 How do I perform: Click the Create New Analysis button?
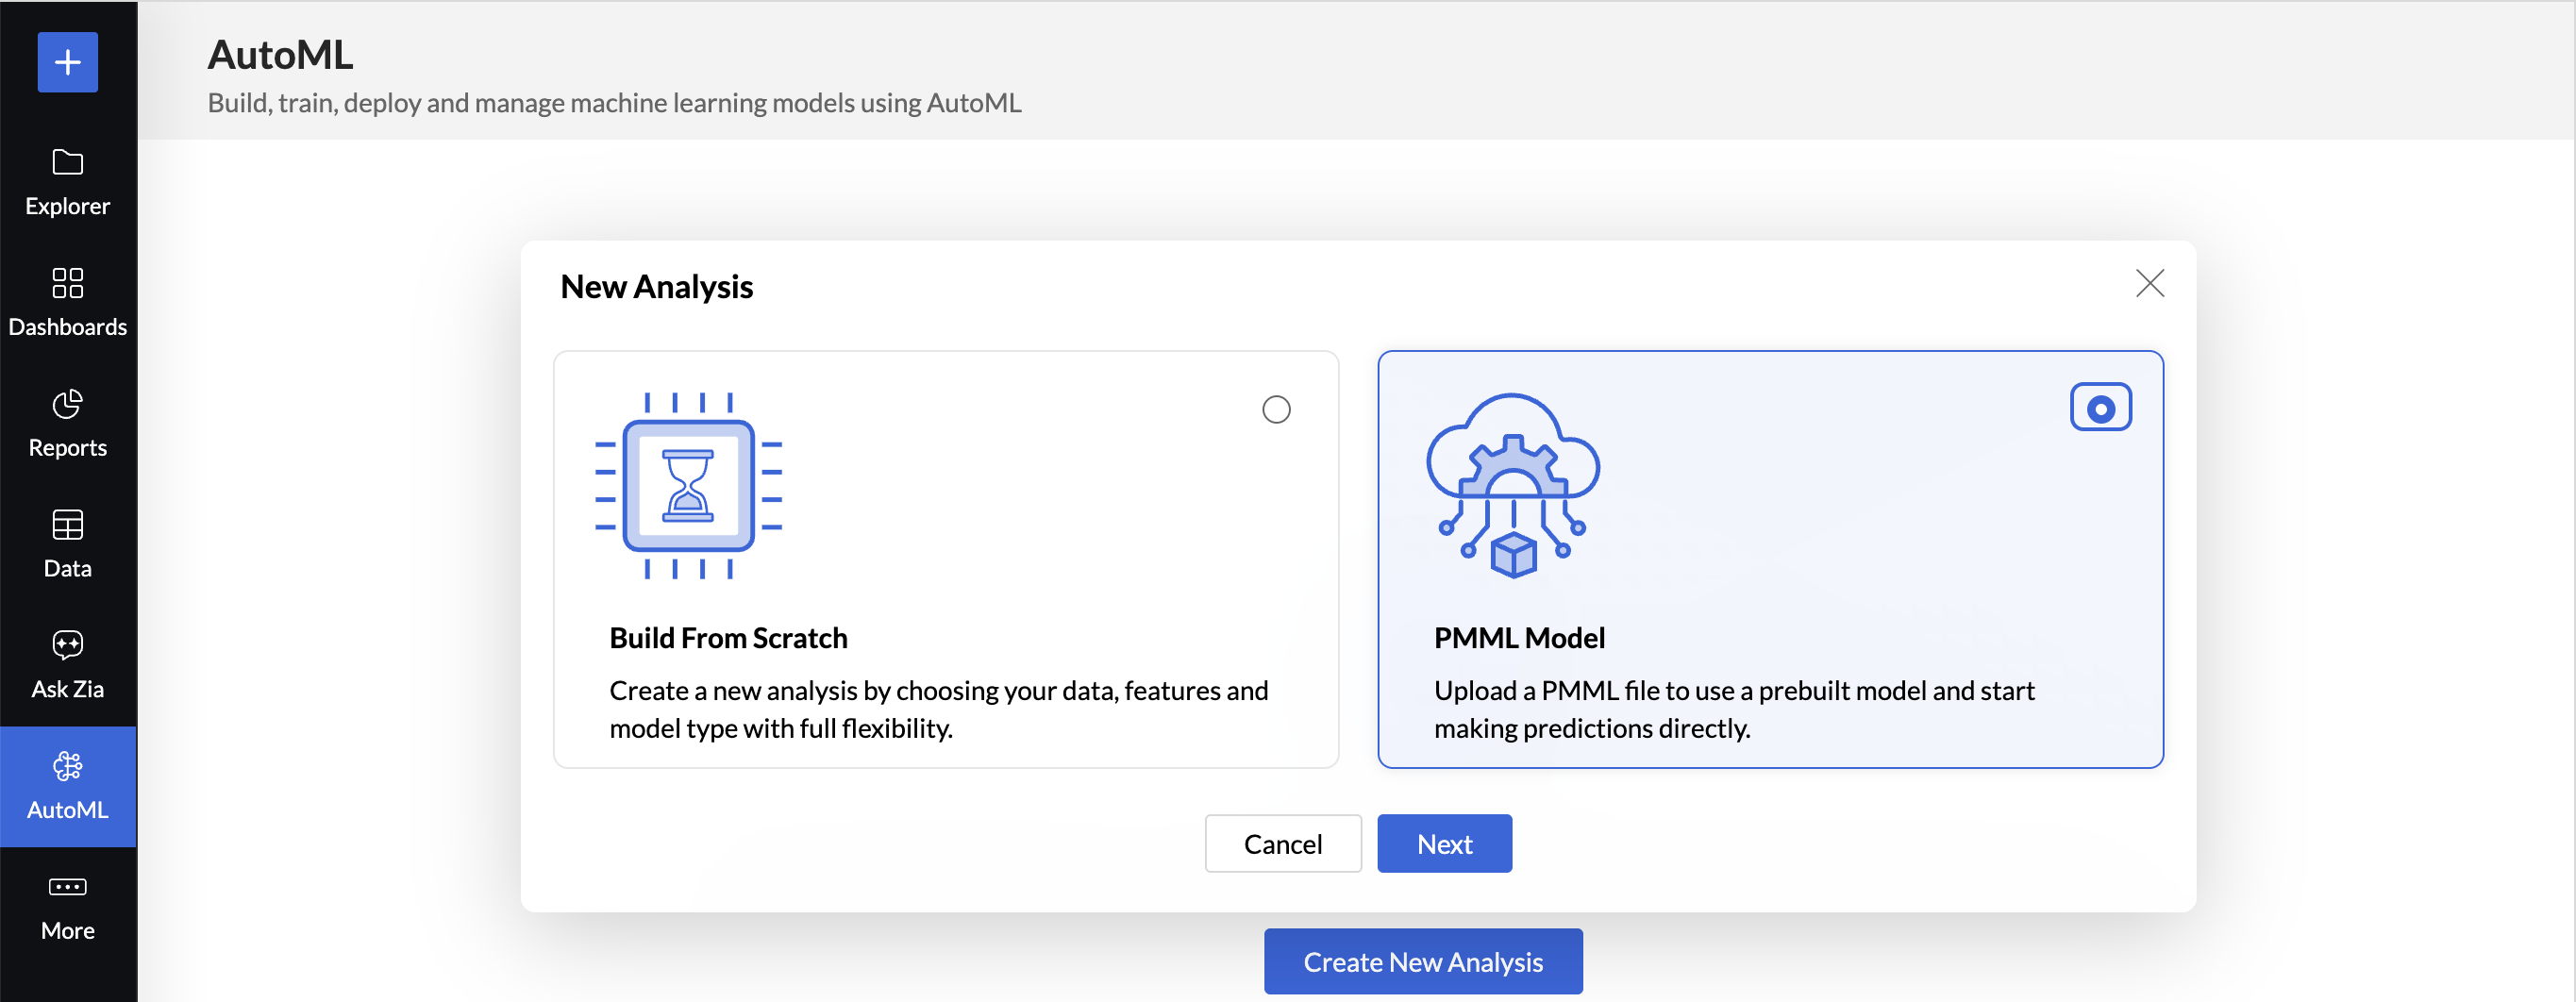click(1423, 962)
